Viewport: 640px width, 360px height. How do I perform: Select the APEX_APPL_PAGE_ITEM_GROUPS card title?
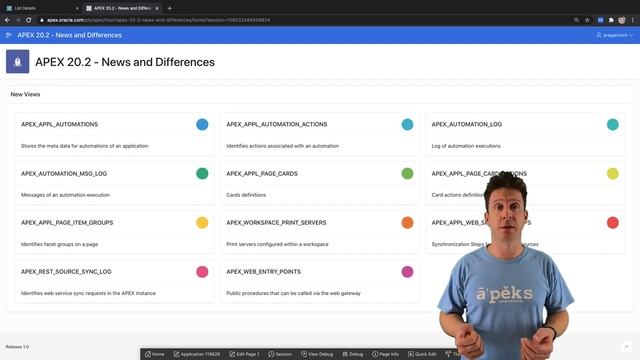click(67, 222)
